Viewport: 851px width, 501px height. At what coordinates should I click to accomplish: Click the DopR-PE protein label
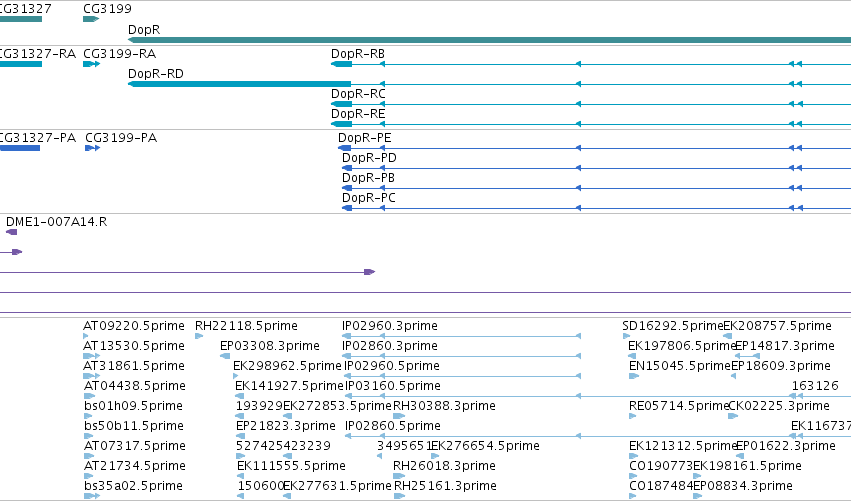coord(365,138)
